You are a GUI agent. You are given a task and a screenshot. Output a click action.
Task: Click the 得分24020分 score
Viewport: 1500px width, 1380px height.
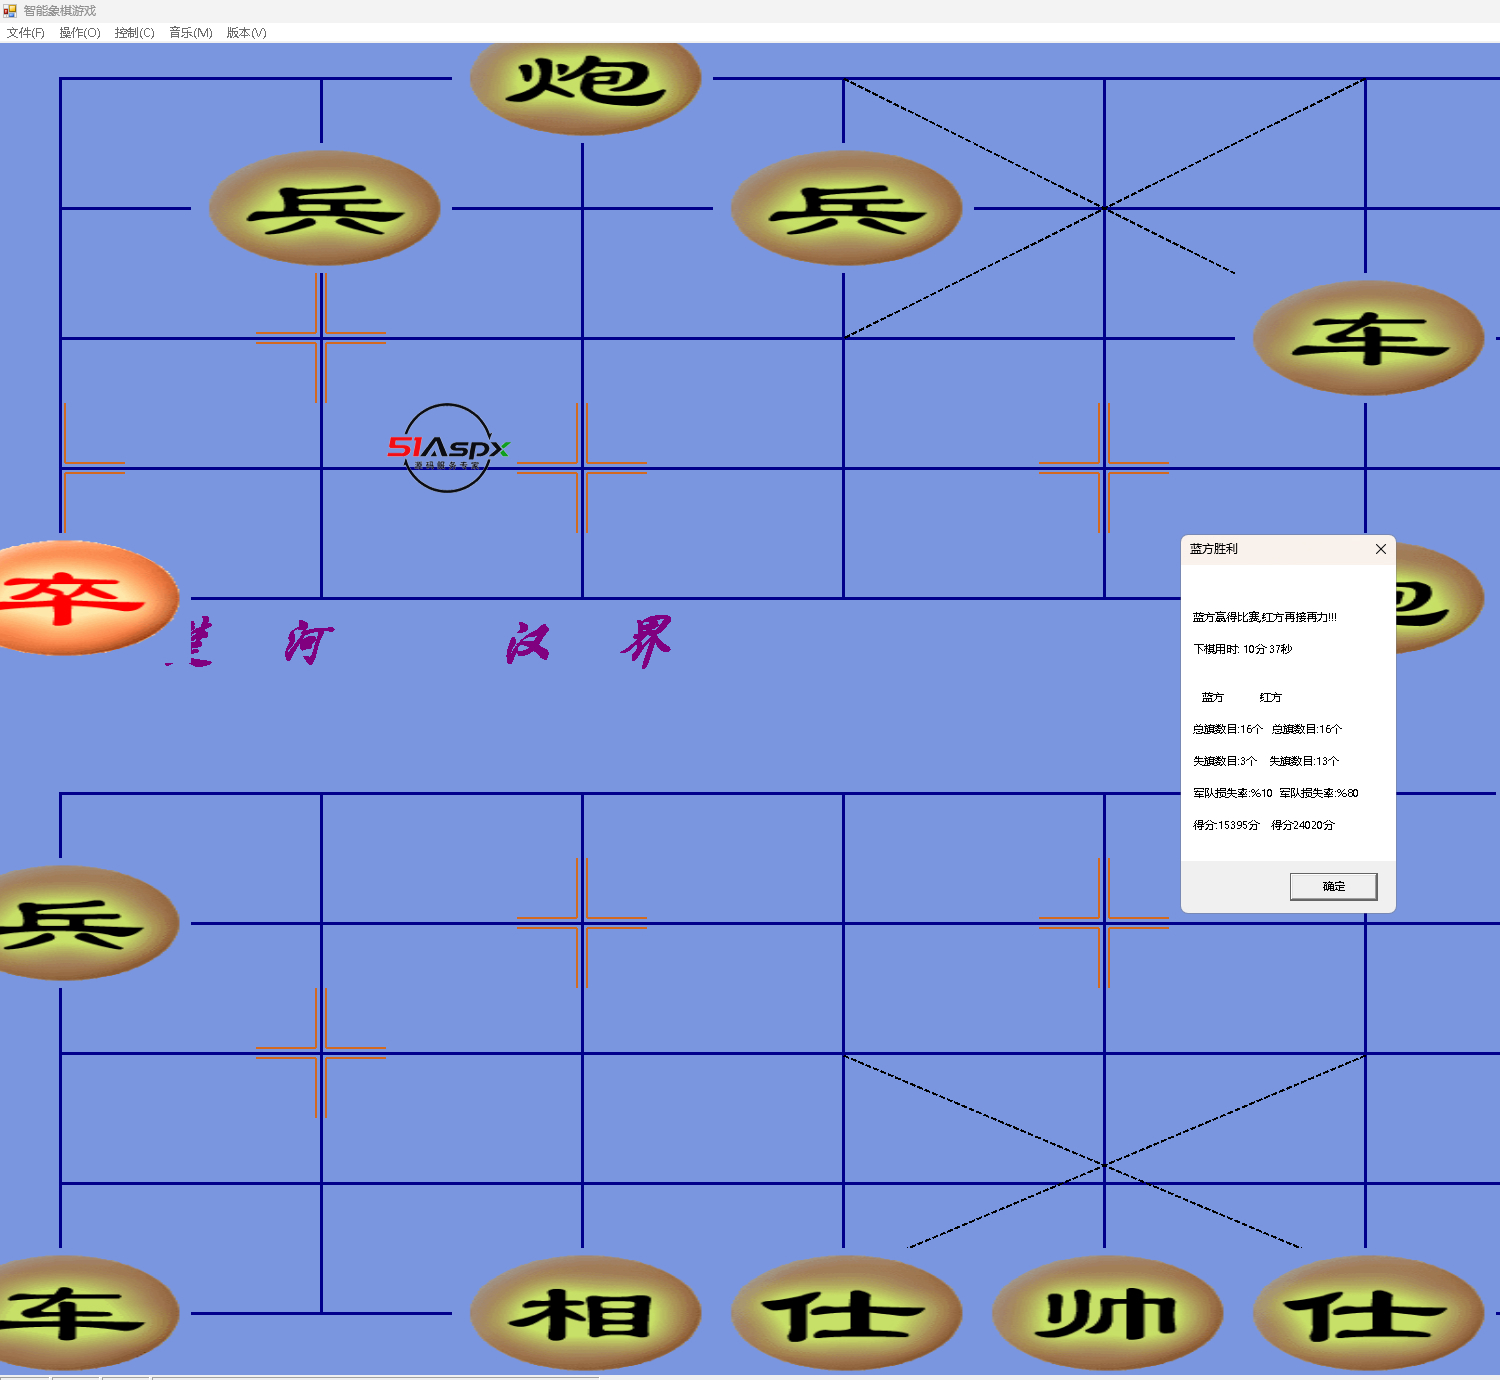(1303, 825)
